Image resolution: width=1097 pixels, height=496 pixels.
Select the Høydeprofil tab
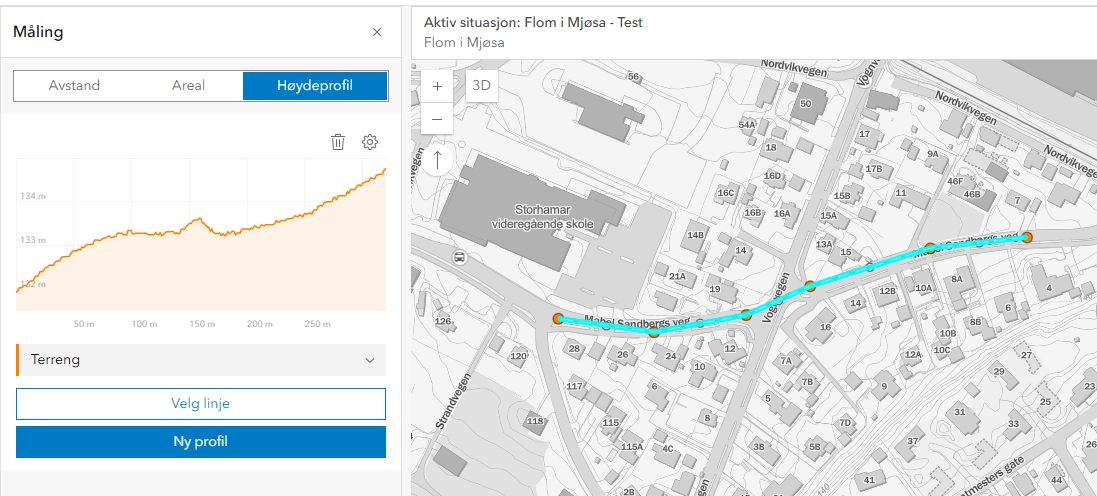click(315, 85)
